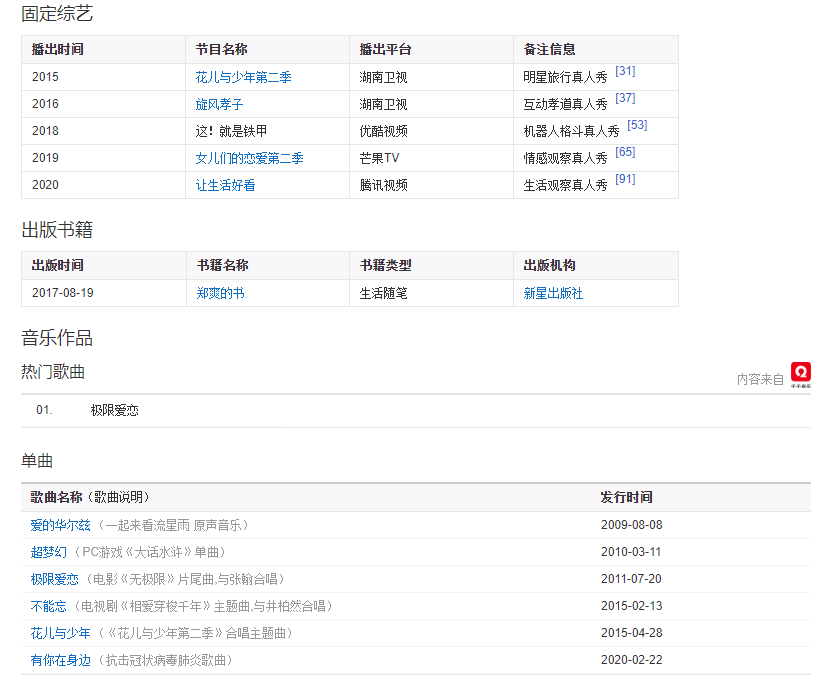Viewport: 827px width, 684px height.
Task: Open the 花儿与少年第二季 variety show link
Action: pos(243,77)
